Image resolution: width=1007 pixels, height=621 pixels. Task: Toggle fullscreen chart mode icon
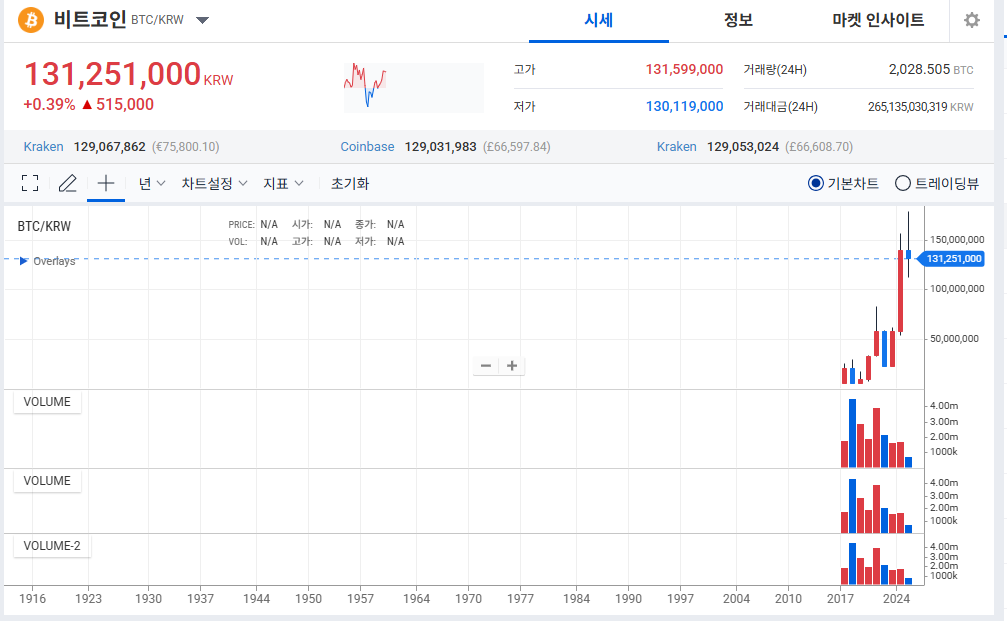point(30,183)
